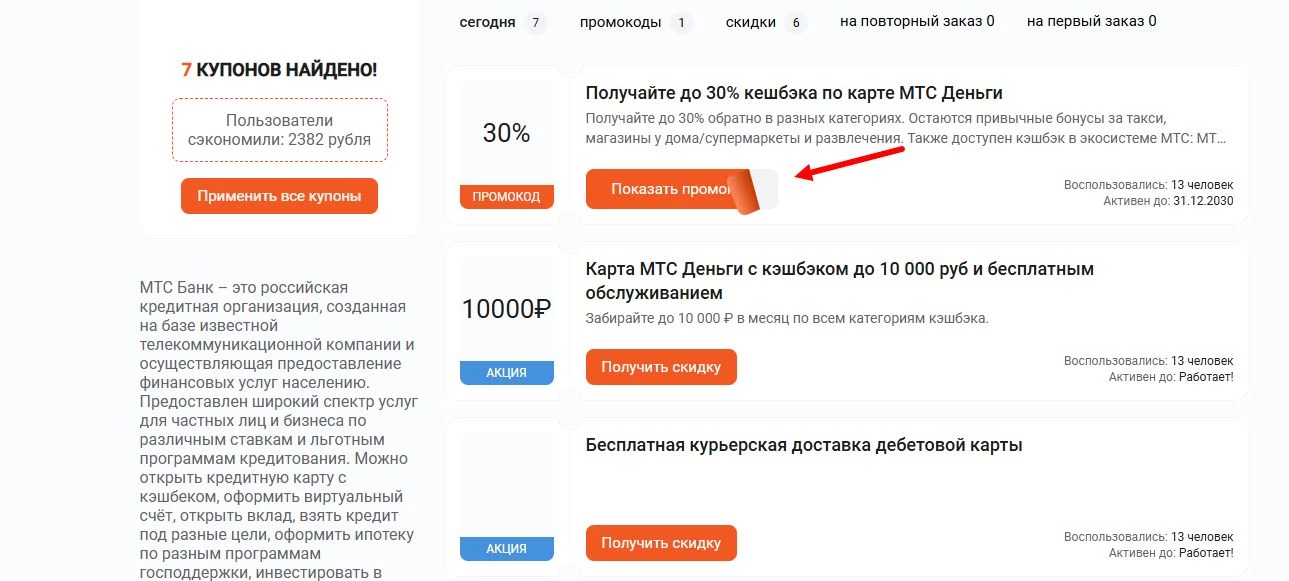Click the 30% coupon value thumbnail
Viewport: 1289px width, 581px height.
506,132
